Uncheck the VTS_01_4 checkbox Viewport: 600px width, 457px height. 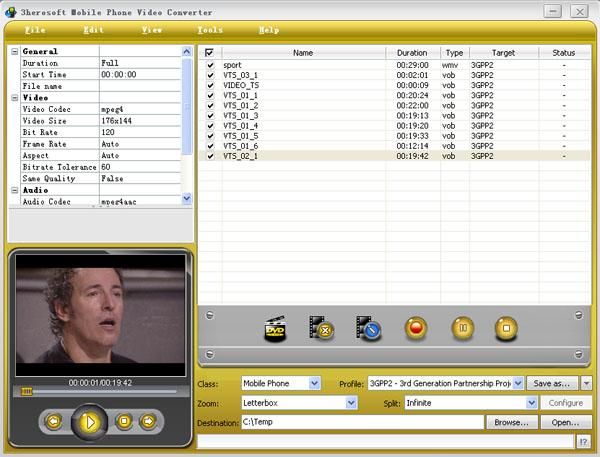[x=210, y=126]
